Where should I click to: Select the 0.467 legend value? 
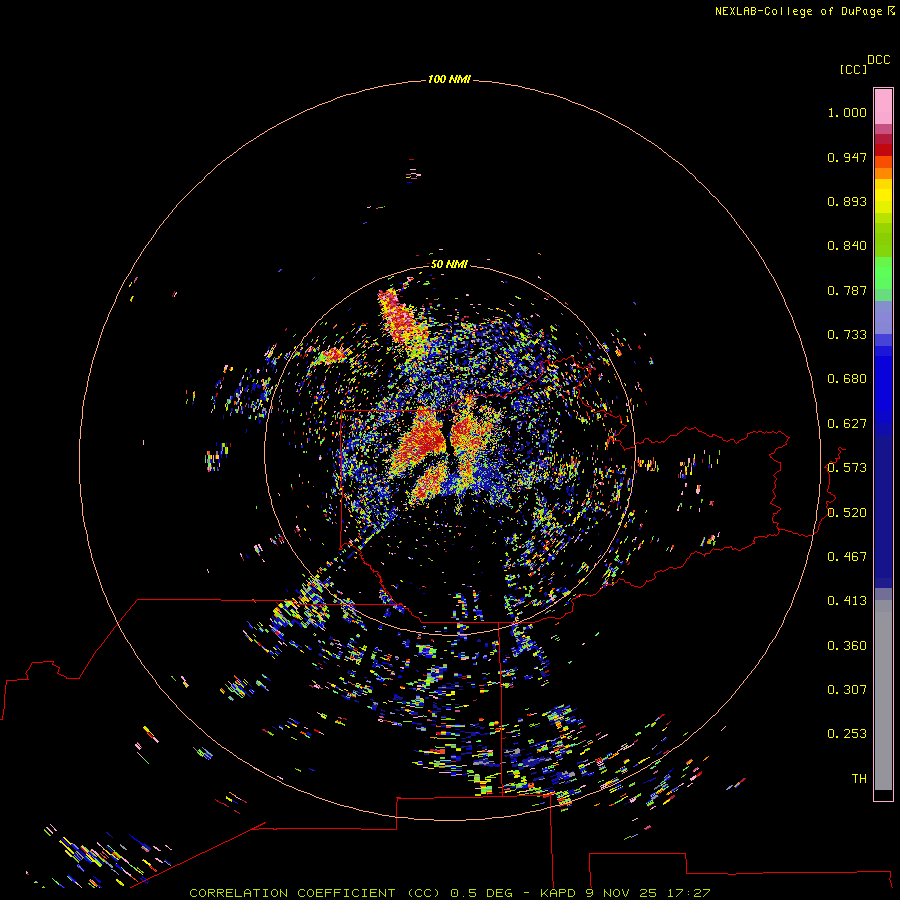pos(847,557)
